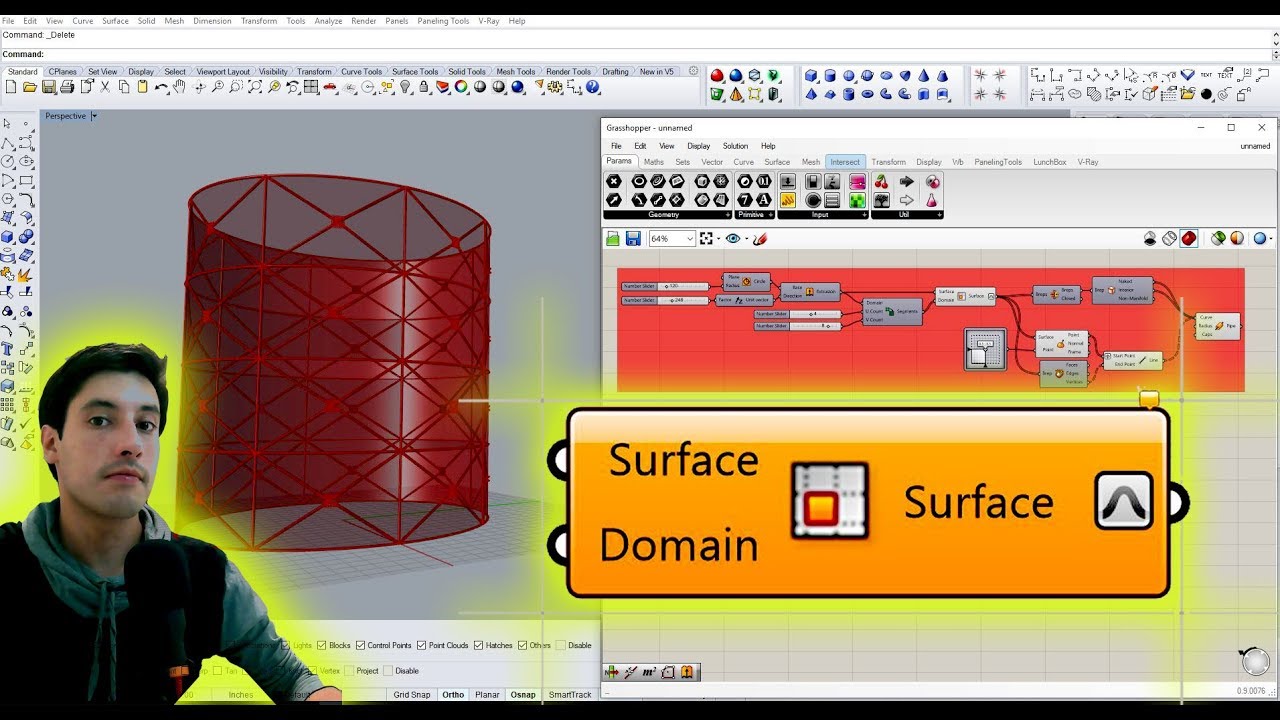Switch to the Curve Tools tab

coord(361,72)
